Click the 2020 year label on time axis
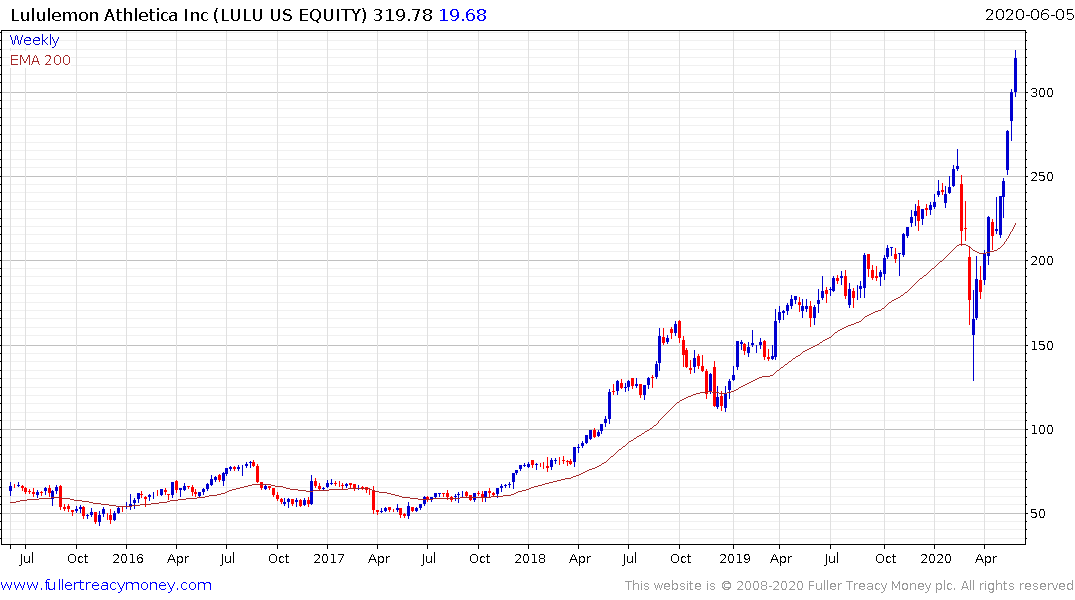This screenshot has width=1075, height=600. [x=936, y=559]
